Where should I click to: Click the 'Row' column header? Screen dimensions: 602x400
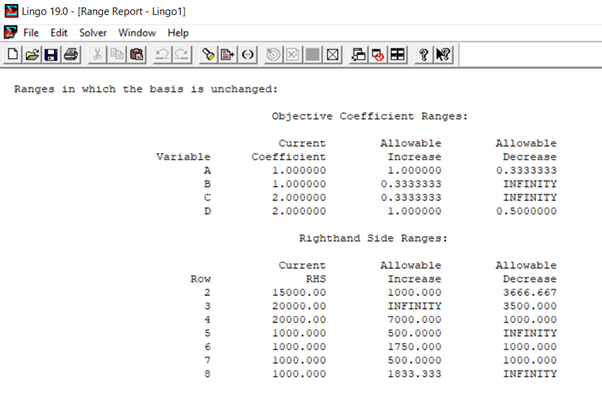(x=200, y=279)
